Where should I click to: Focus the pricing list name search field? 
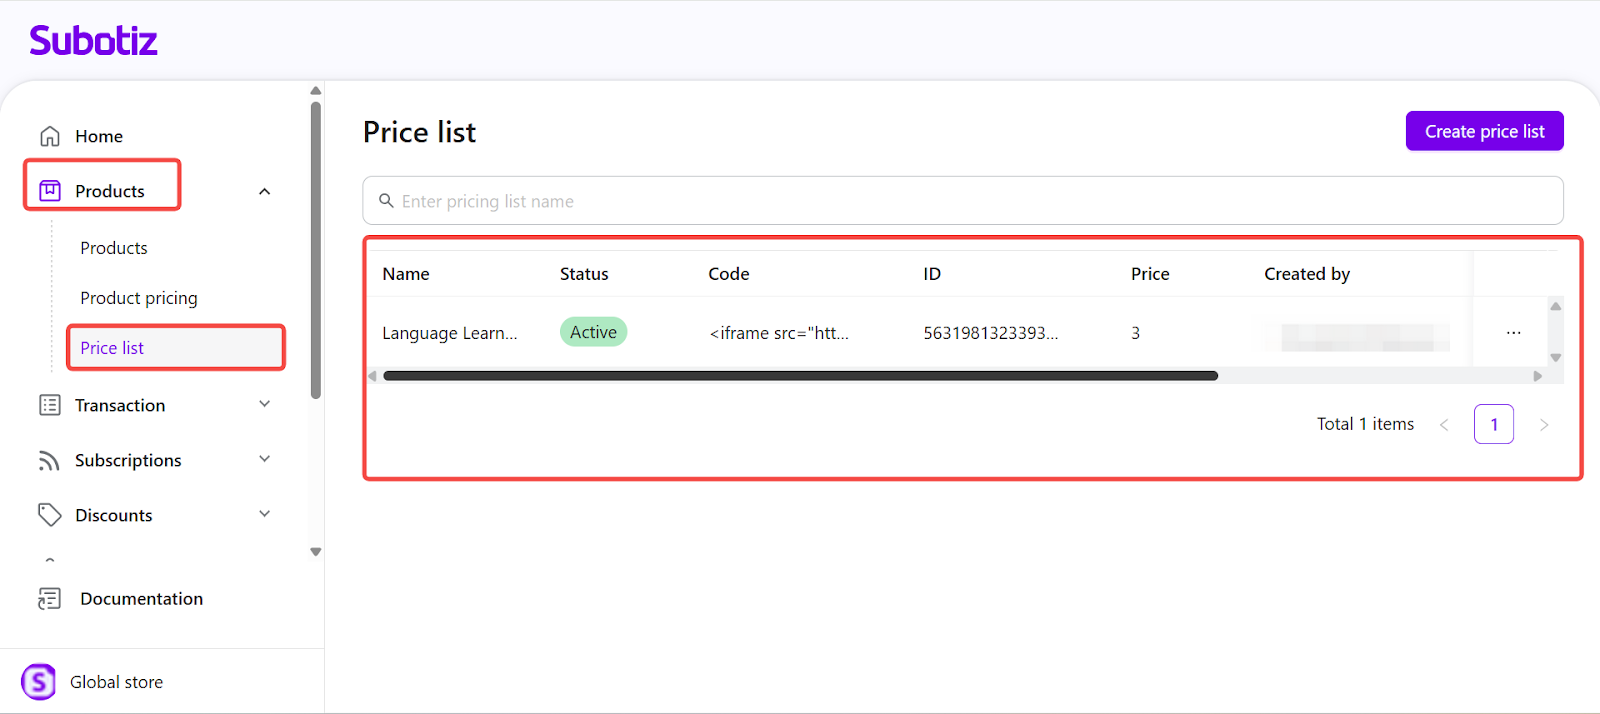[962, 201]
